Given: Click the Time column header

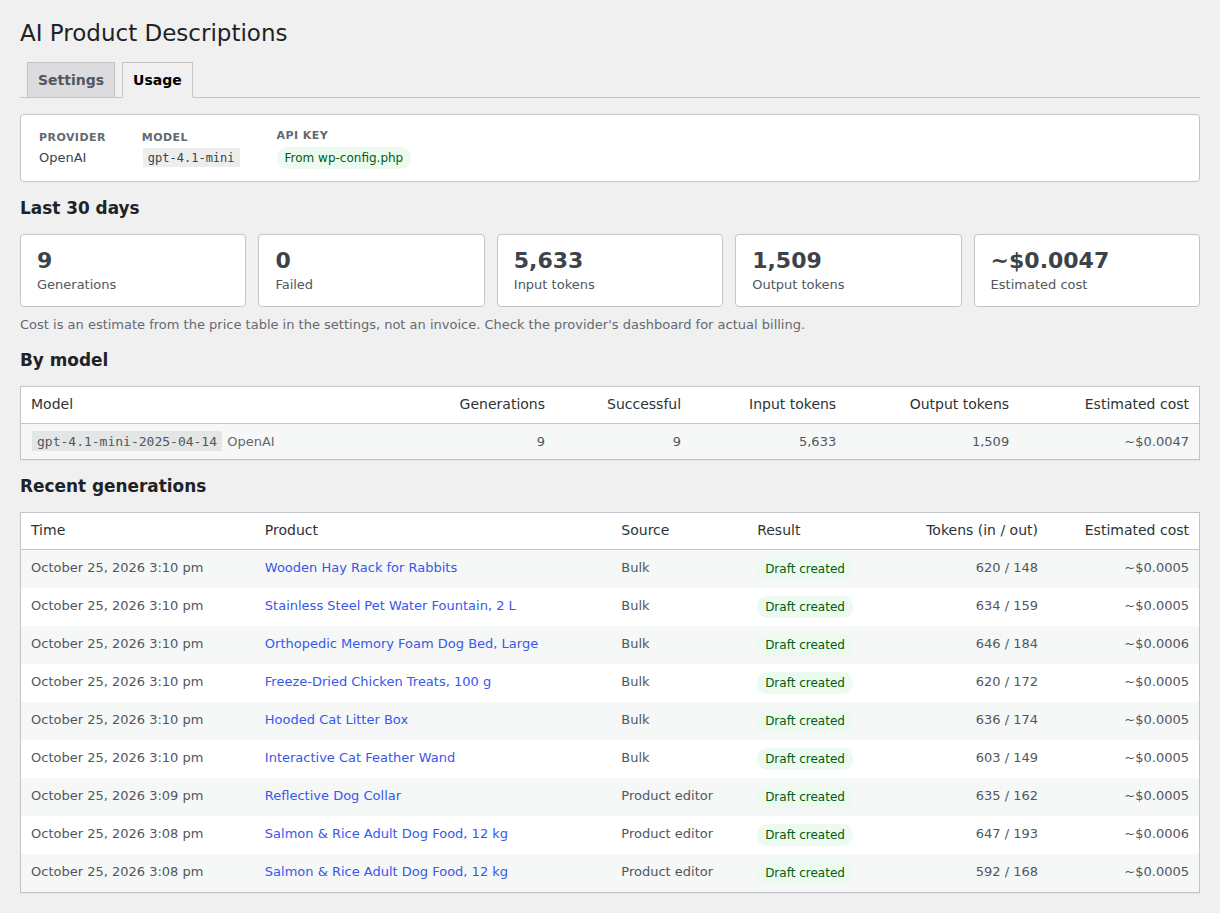Looking at the screenshot, I should tap(48, 530).
